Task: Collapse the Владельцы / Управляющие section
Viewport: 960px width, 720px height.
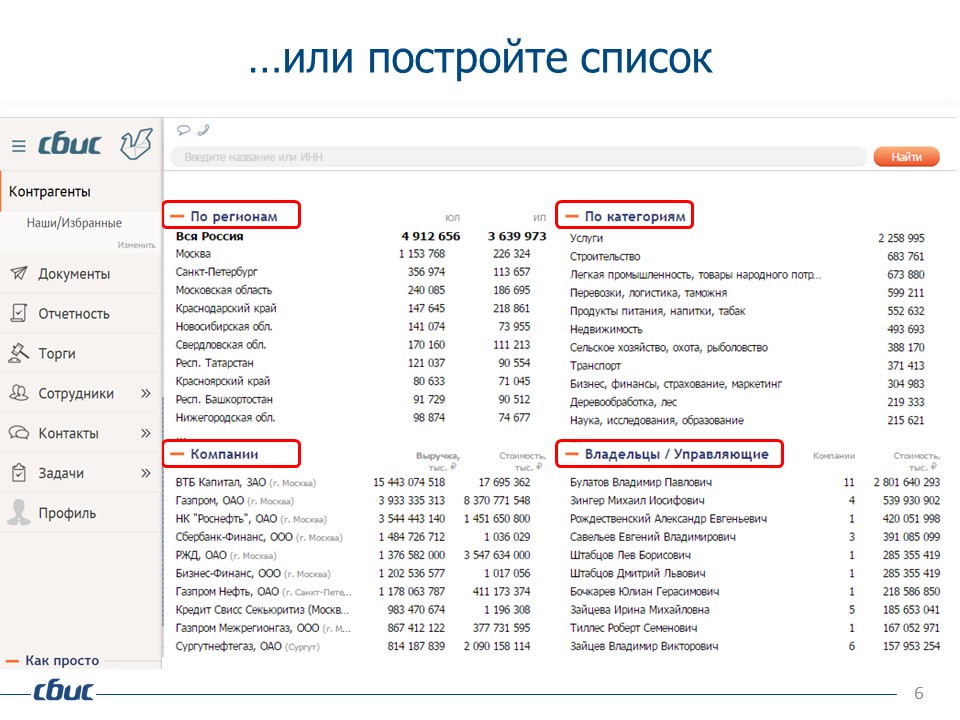Action: pyautogui.click(x=571, y=454)
